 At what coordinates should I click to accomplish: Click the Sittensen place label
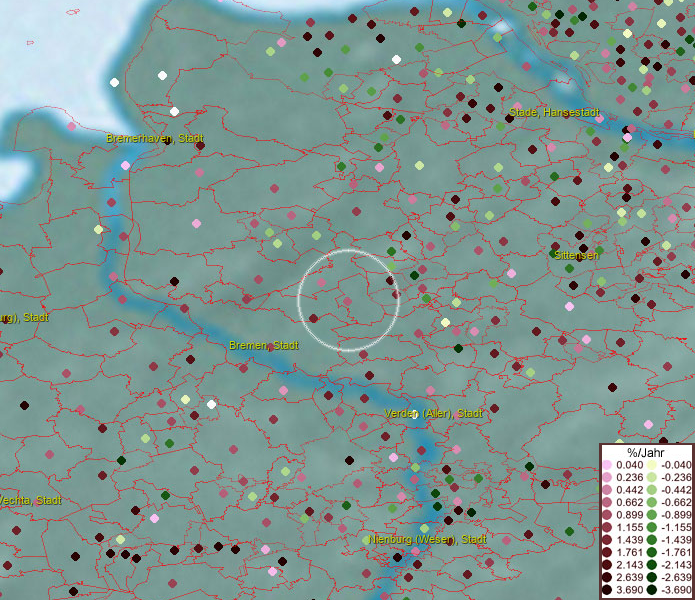[x=576, y=255]
